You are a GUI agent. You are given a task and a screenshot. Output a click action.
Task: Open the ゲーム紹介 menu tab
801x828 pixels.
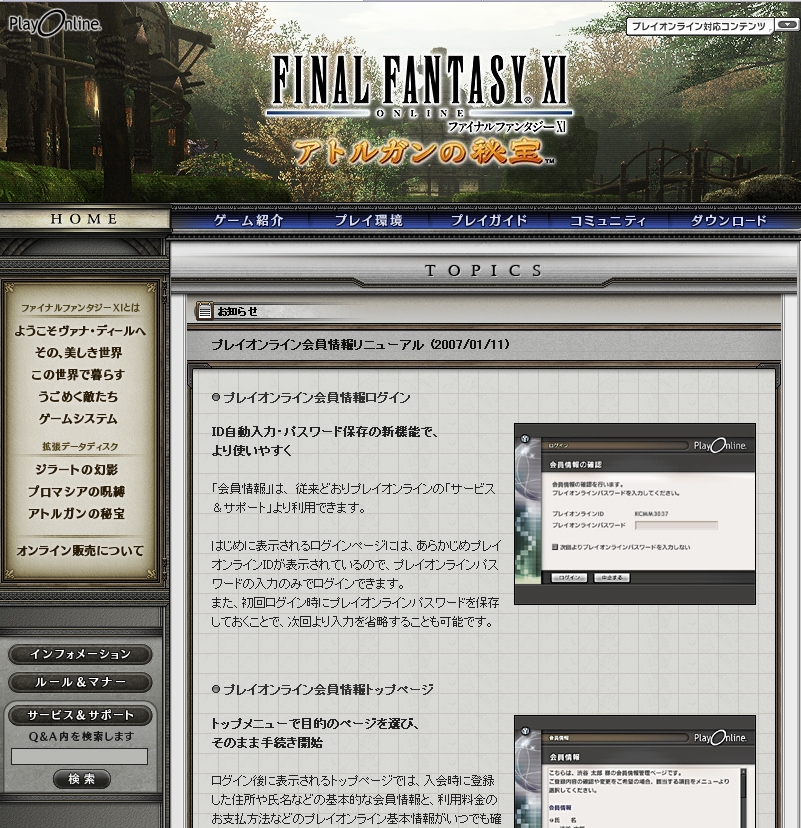[248, 220]
